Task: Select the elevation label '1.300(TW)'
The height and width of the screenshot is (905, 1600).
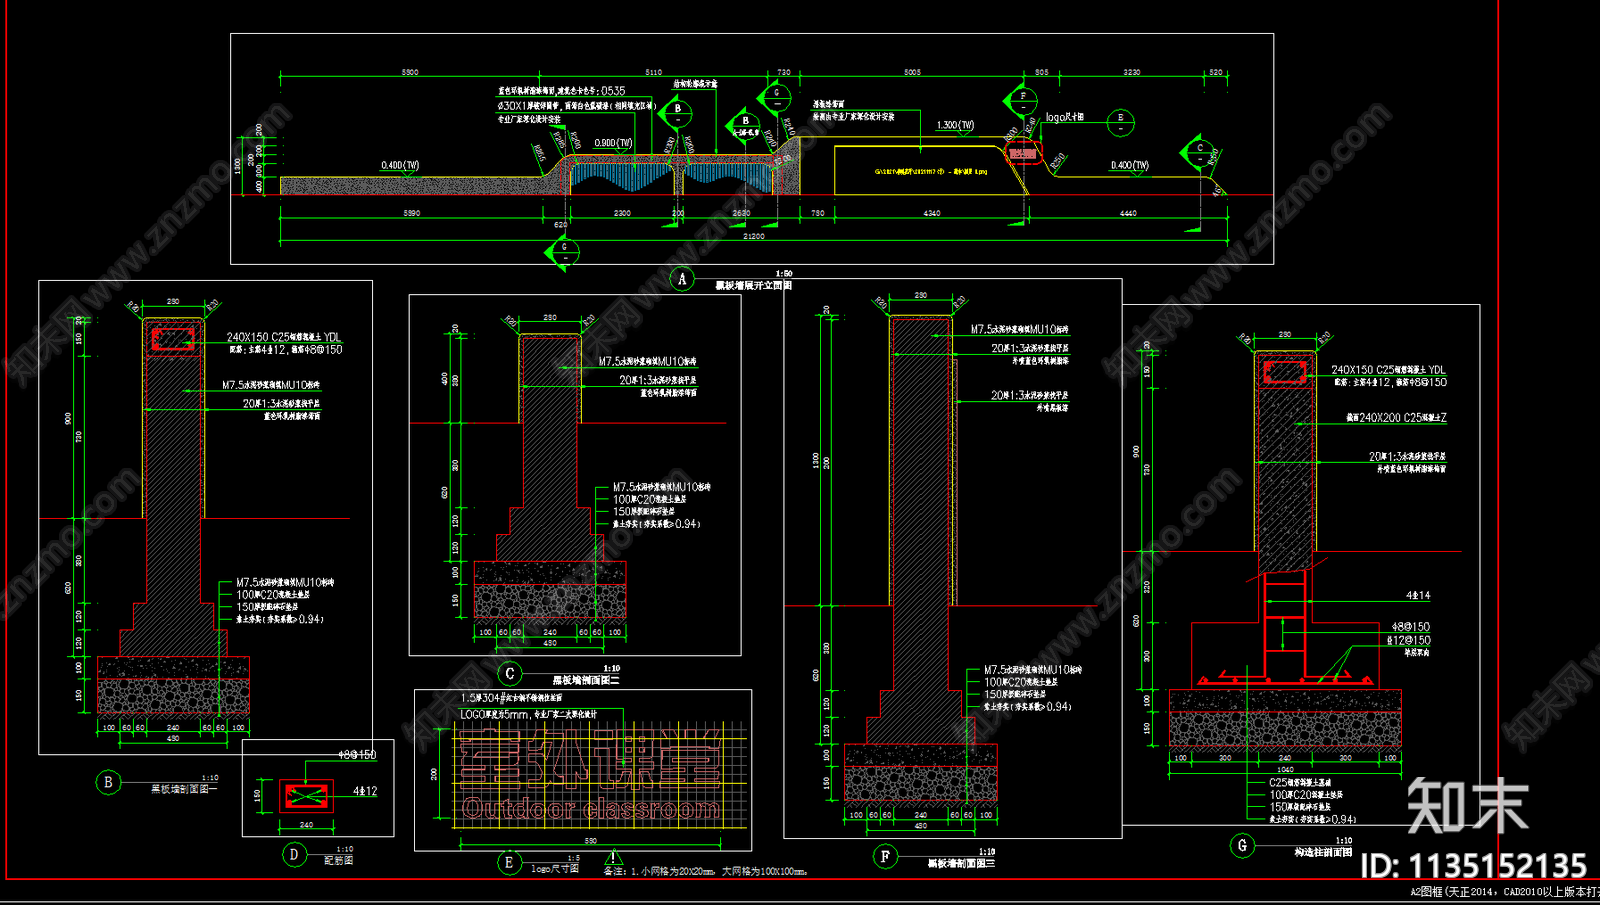Action: point(955,125)
